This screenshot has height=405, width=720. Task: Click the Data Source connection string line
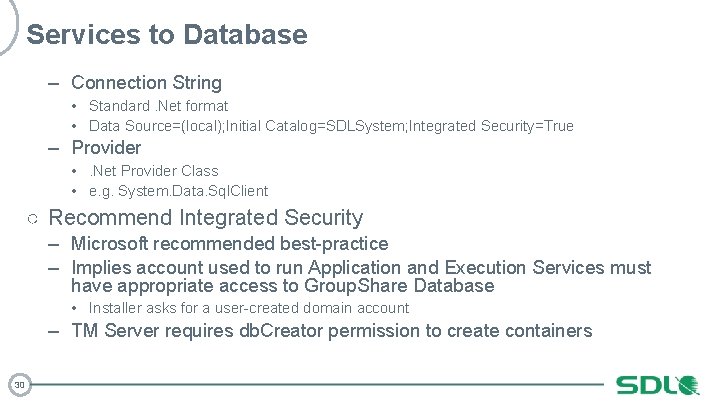coord(330,126)
